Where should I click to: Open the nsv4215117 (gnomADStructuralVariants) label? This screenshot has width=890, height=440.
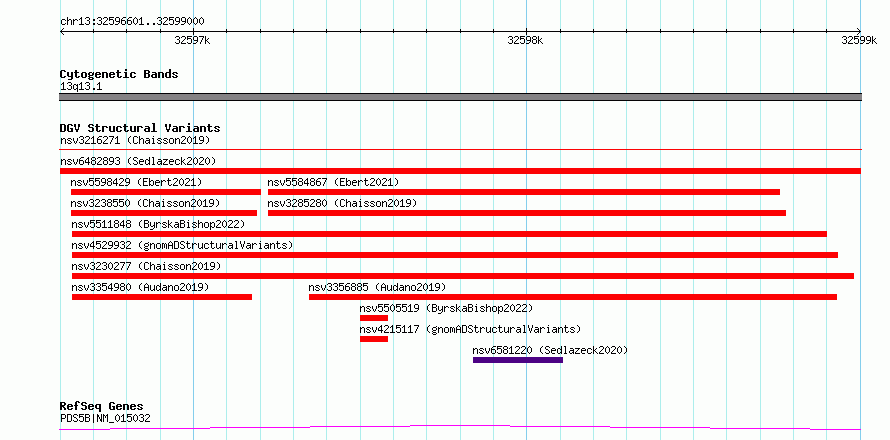pos(471,329)
